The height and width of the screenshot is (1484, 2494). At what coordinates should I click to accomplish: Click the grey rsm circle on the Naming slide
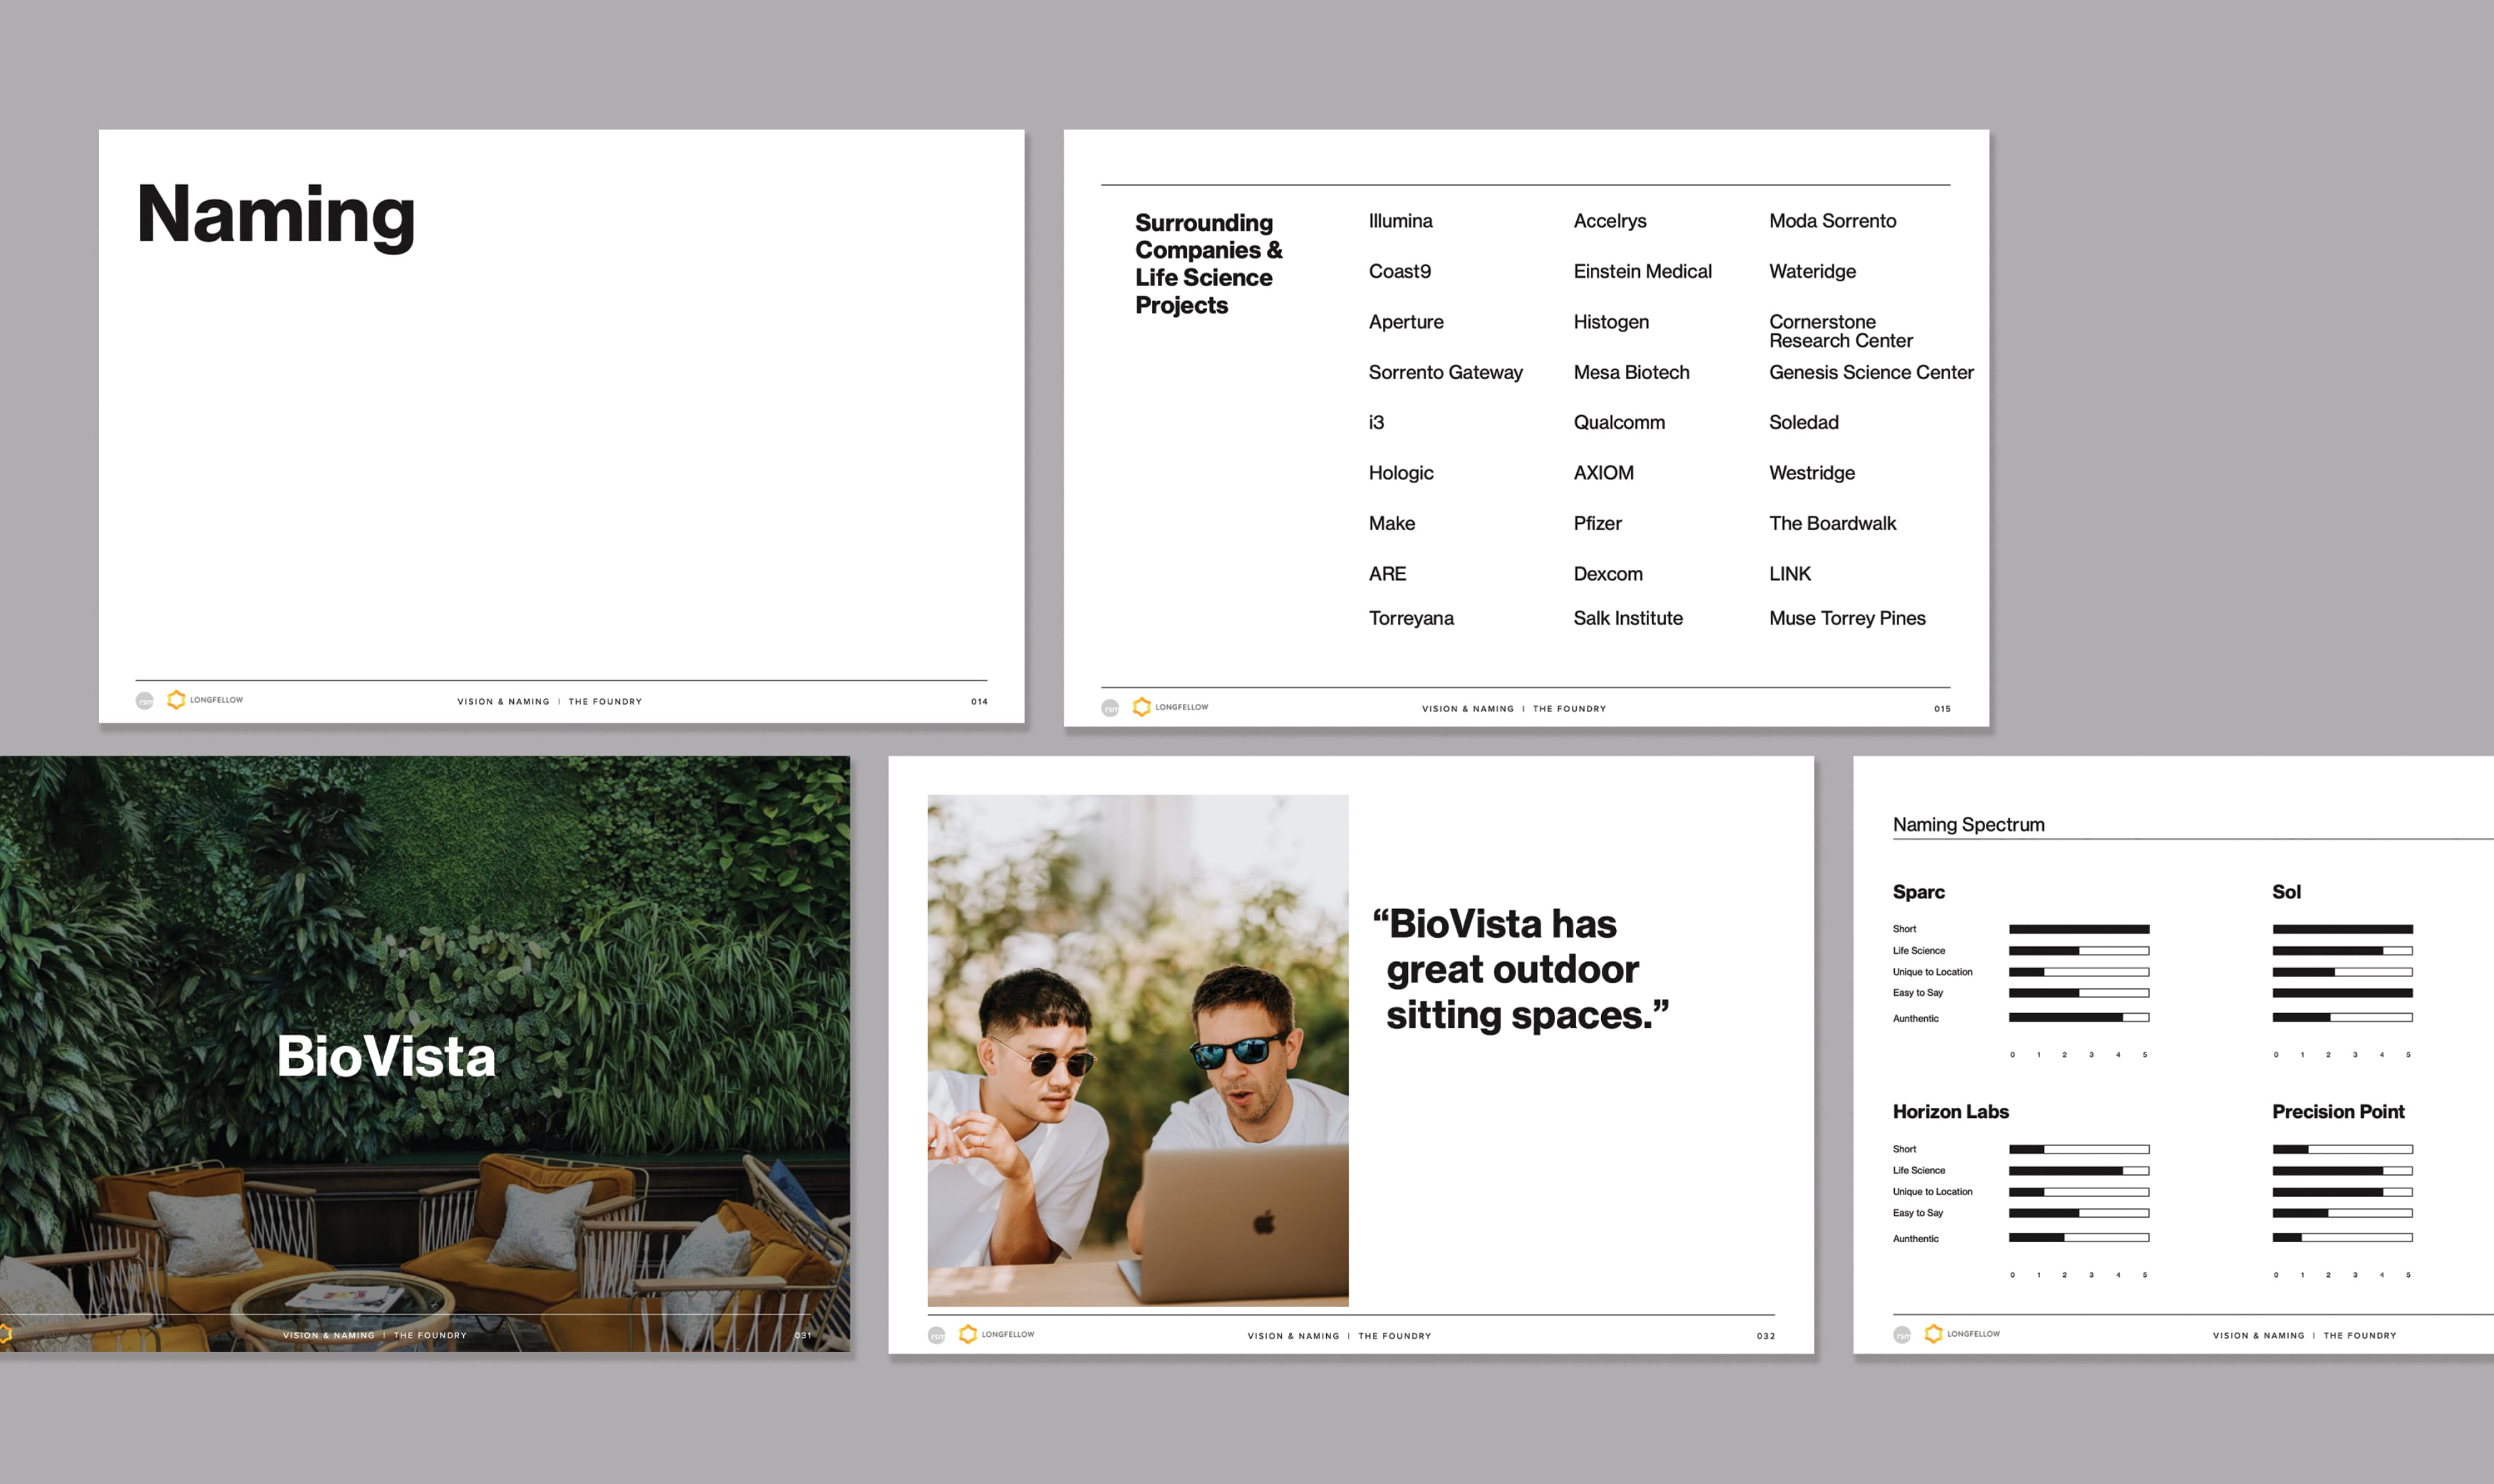145,701
